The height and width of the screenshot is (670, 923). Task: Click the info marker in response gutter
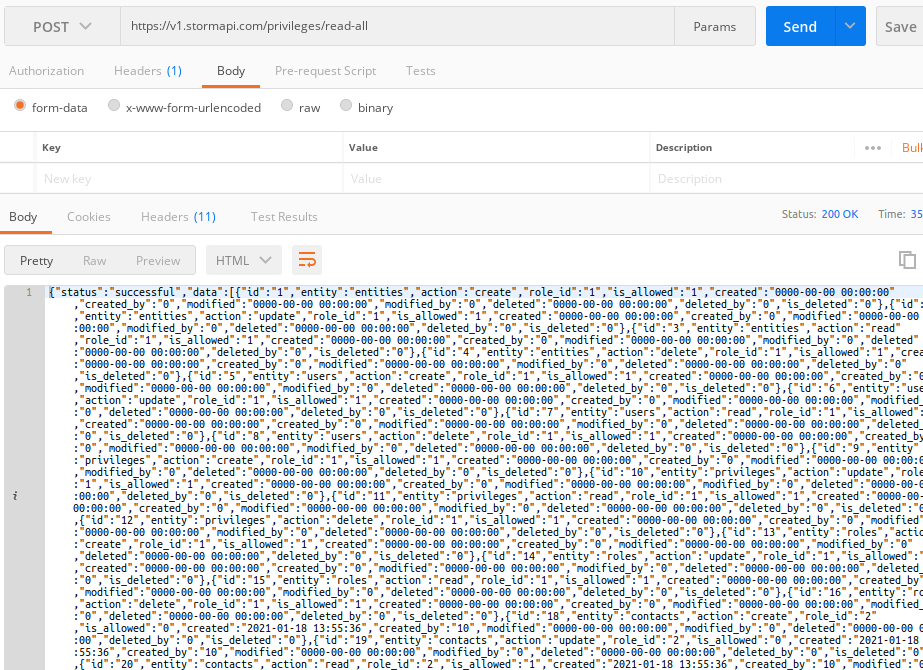pyautogui.click(x=15, y=496)
